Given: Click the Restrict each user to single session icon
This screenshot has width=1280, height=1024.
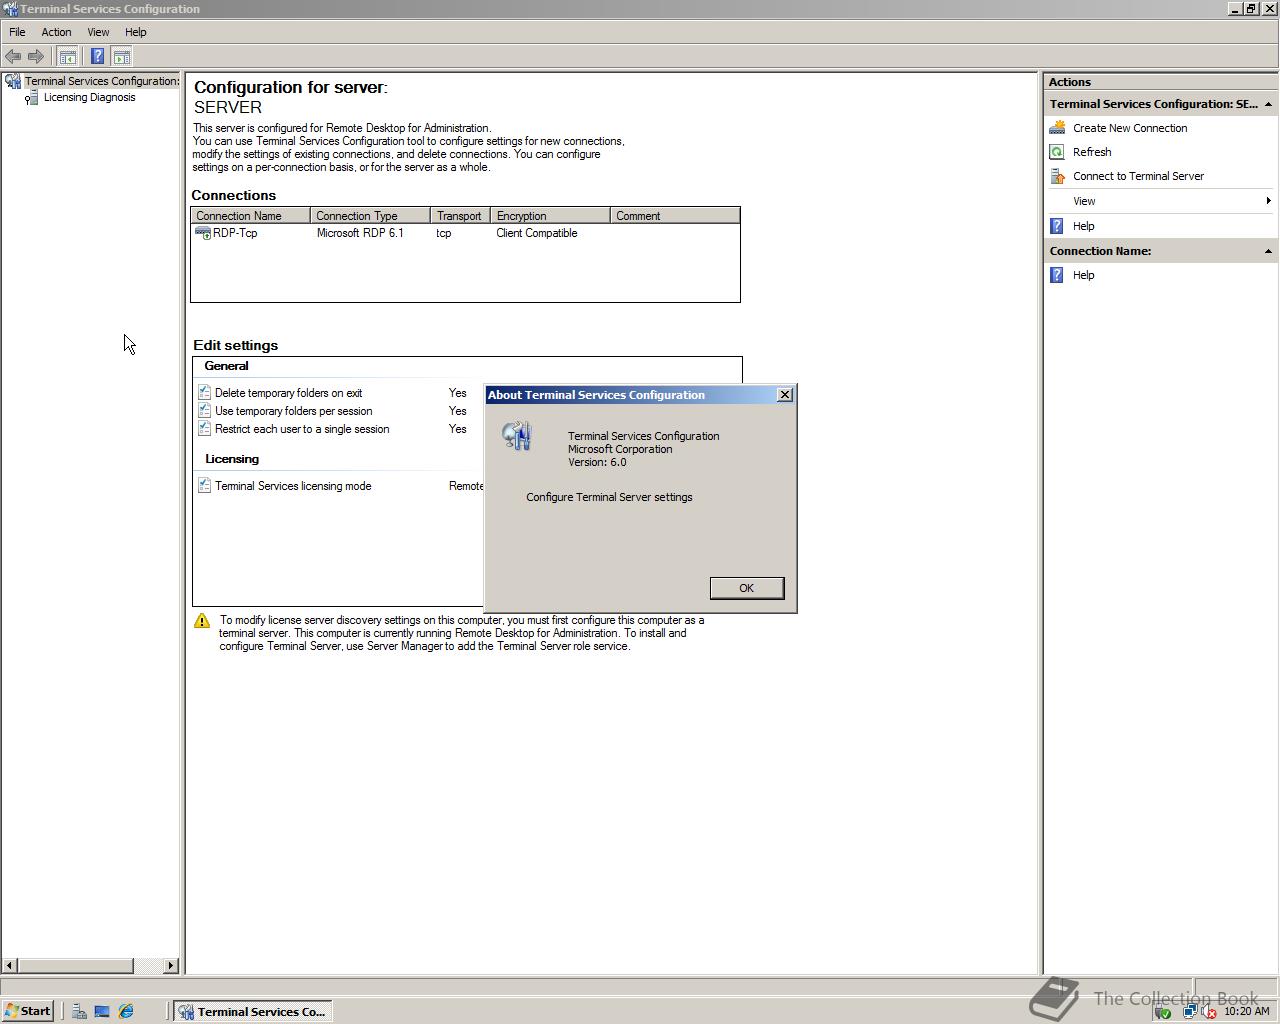Looking at the screenshot, I should click(x=204, y=429).
